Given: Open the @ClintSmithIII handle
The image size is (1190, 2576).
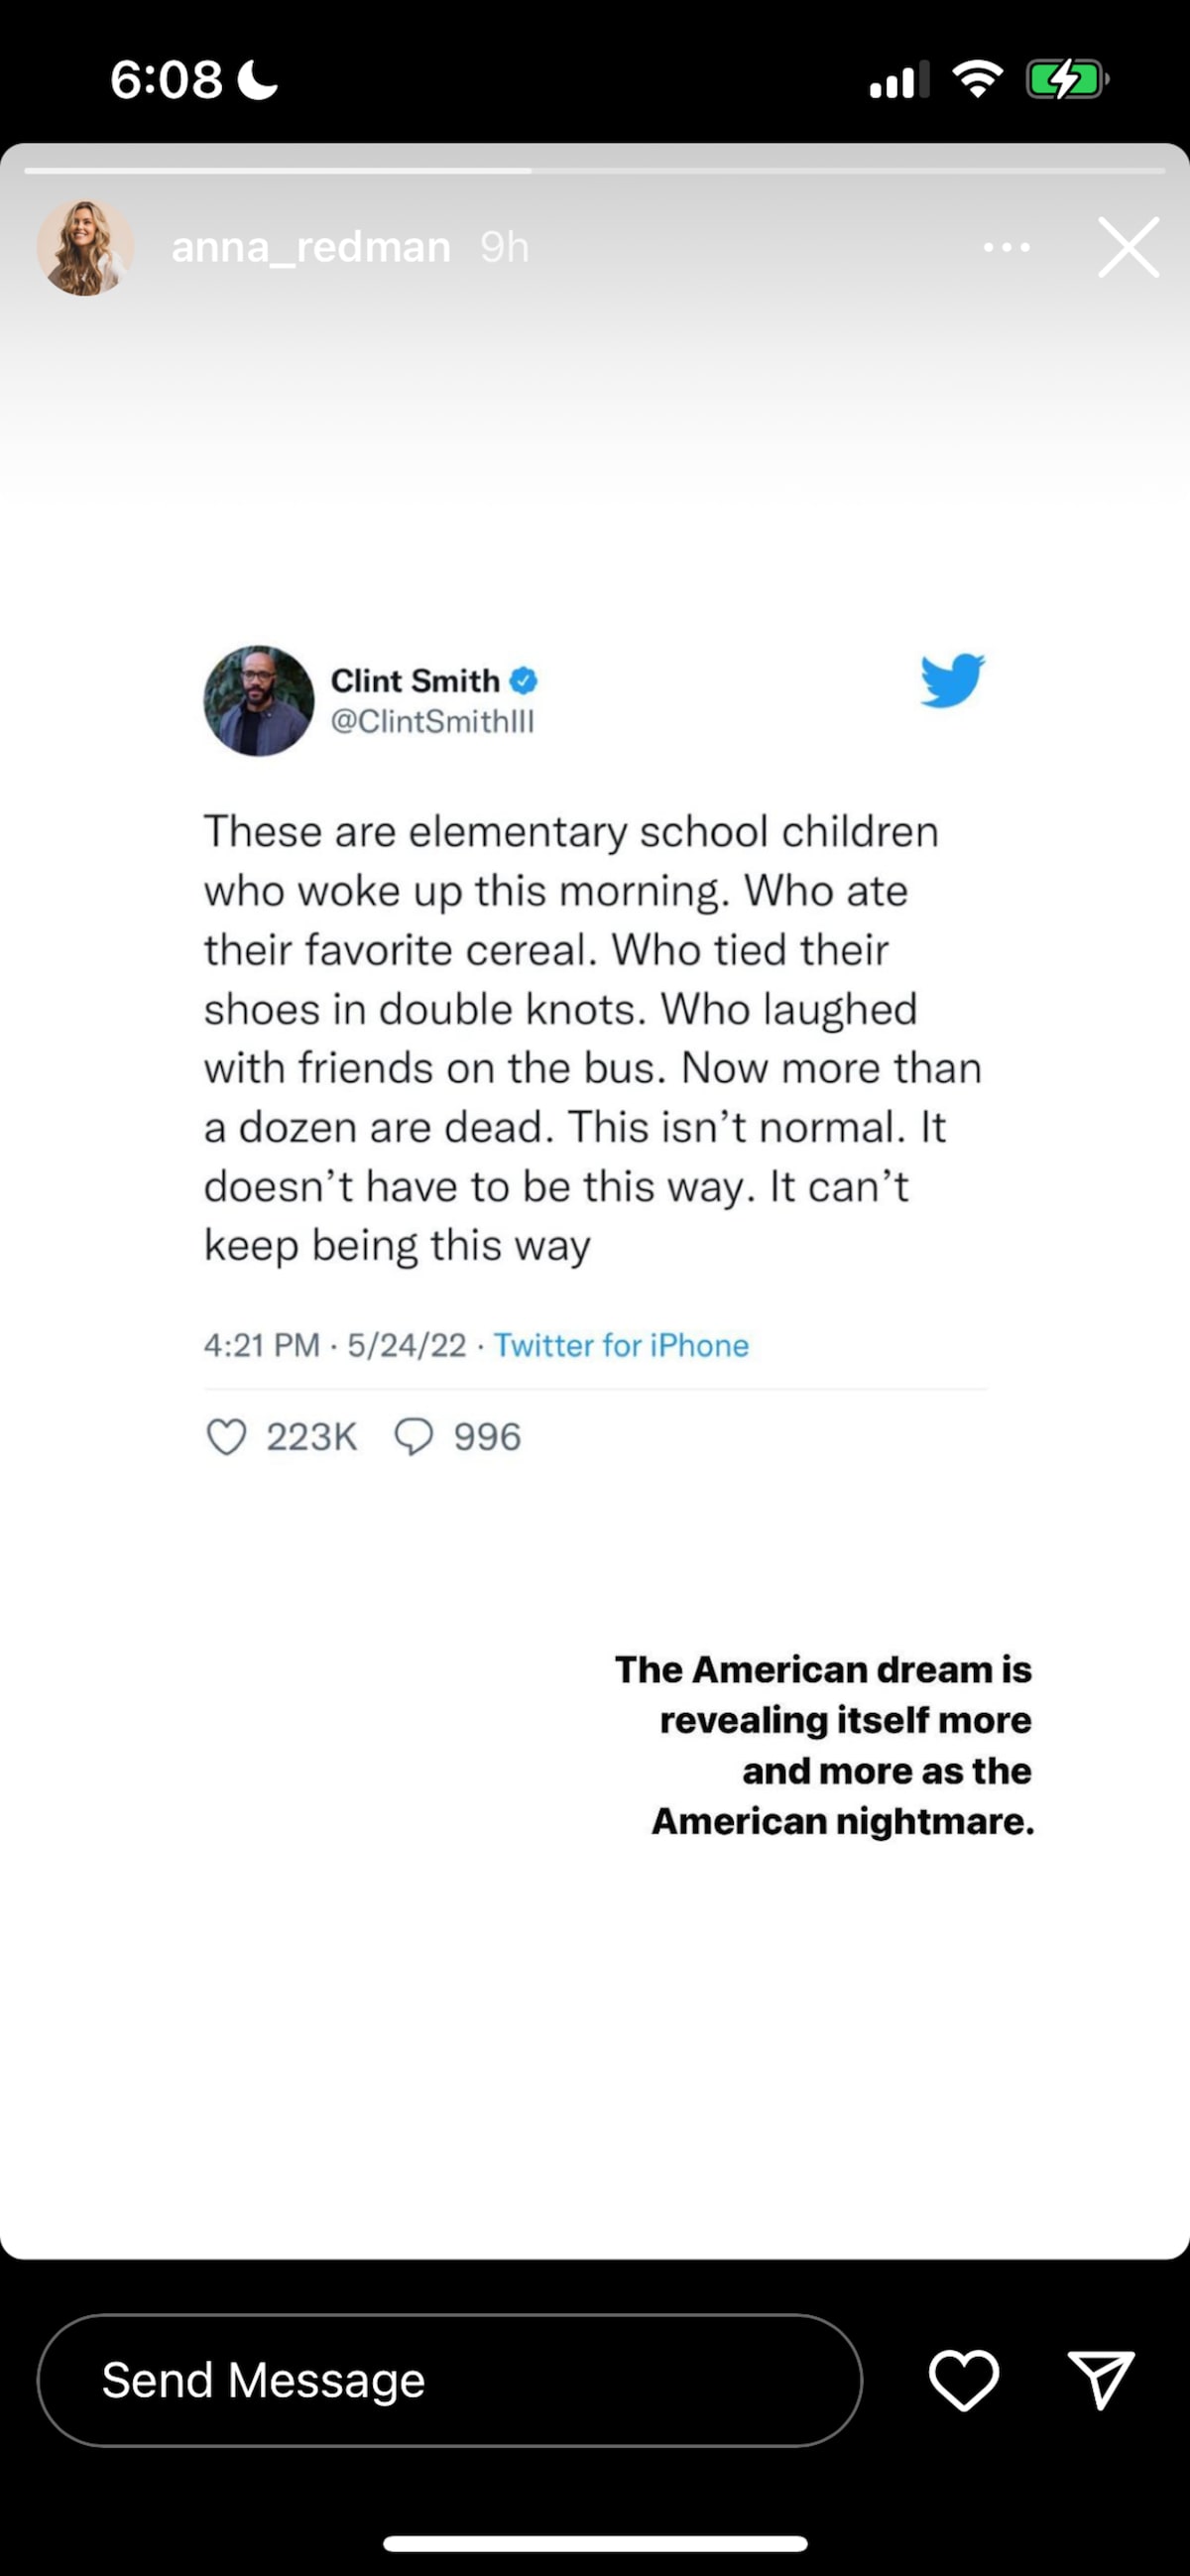Looking at the screenshot, I should pyautogui.click(x=432, y=722).
